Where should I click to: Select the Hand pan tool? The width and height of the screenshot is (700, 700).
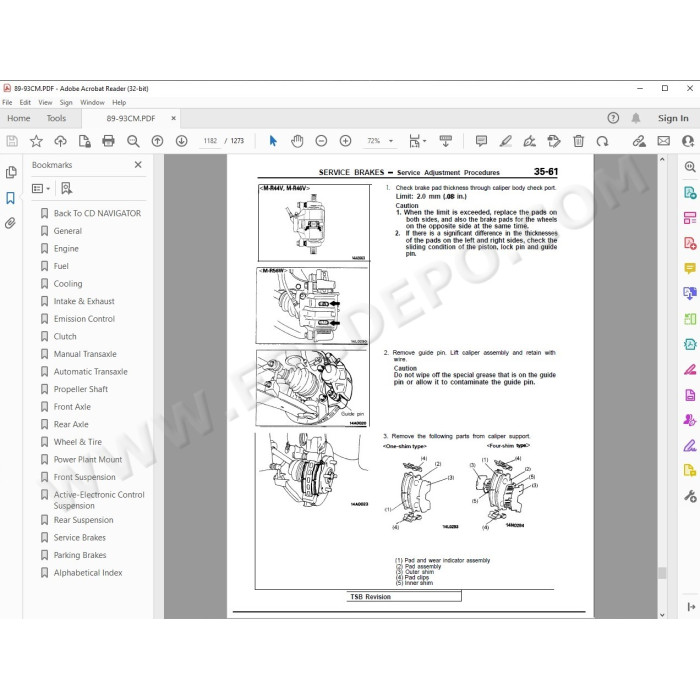297,142
